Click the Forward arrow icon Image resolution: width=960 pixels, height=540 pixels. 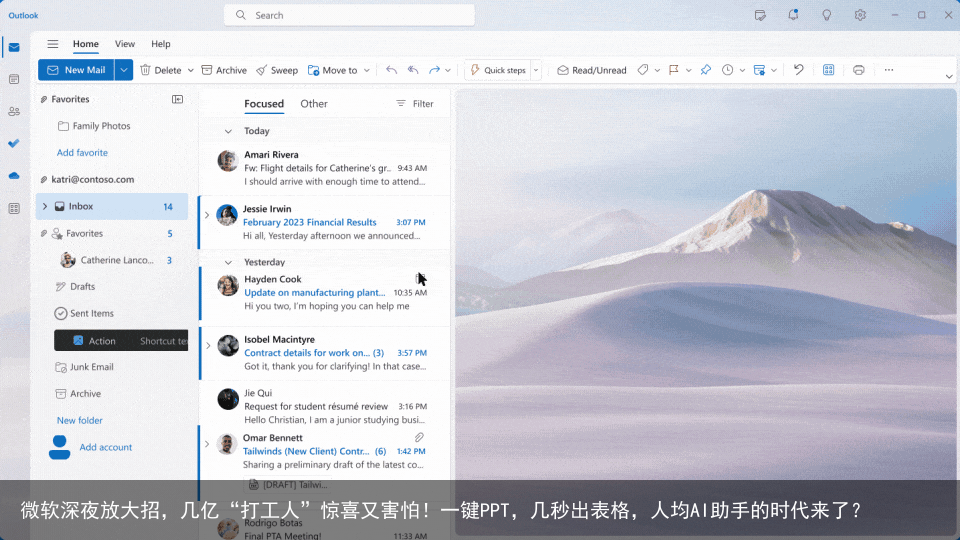[x=434, y=70]
